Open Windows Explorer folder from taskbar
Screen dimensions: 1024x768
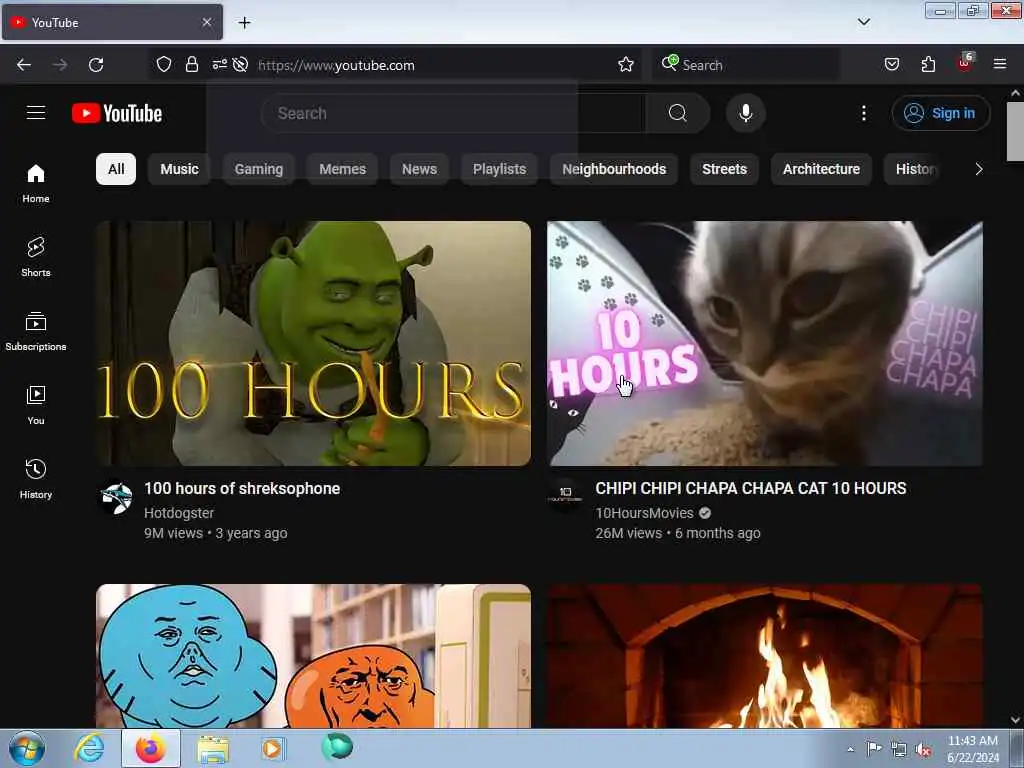coord(213,748)
